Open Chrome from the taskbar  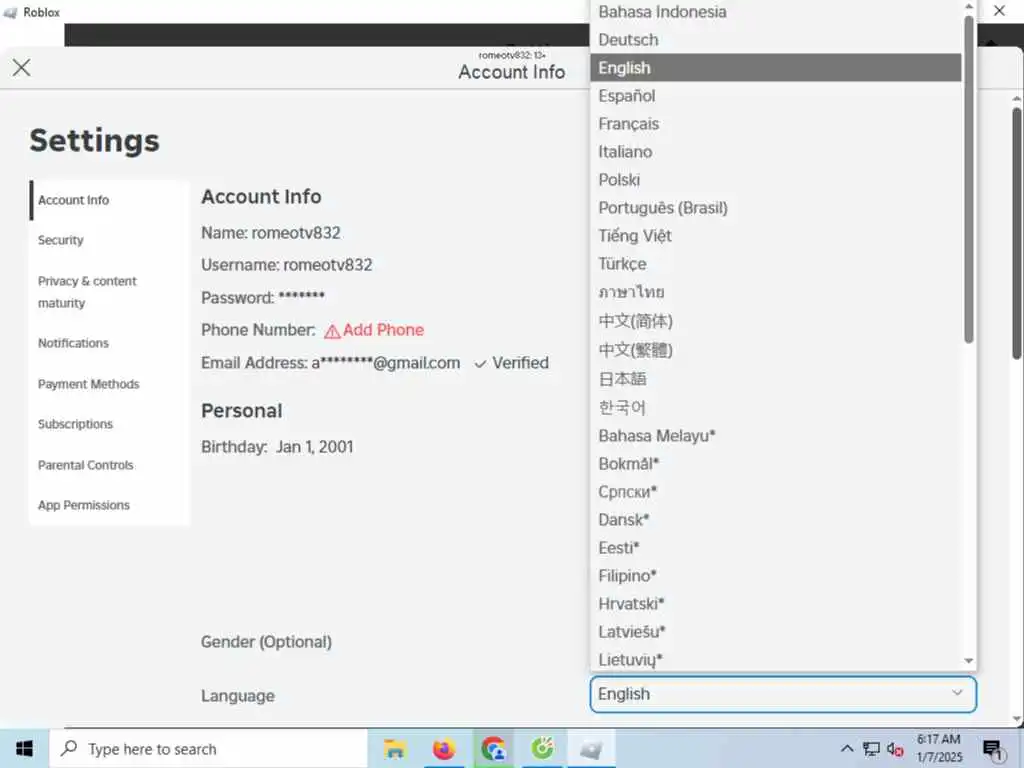click(493, 749)
